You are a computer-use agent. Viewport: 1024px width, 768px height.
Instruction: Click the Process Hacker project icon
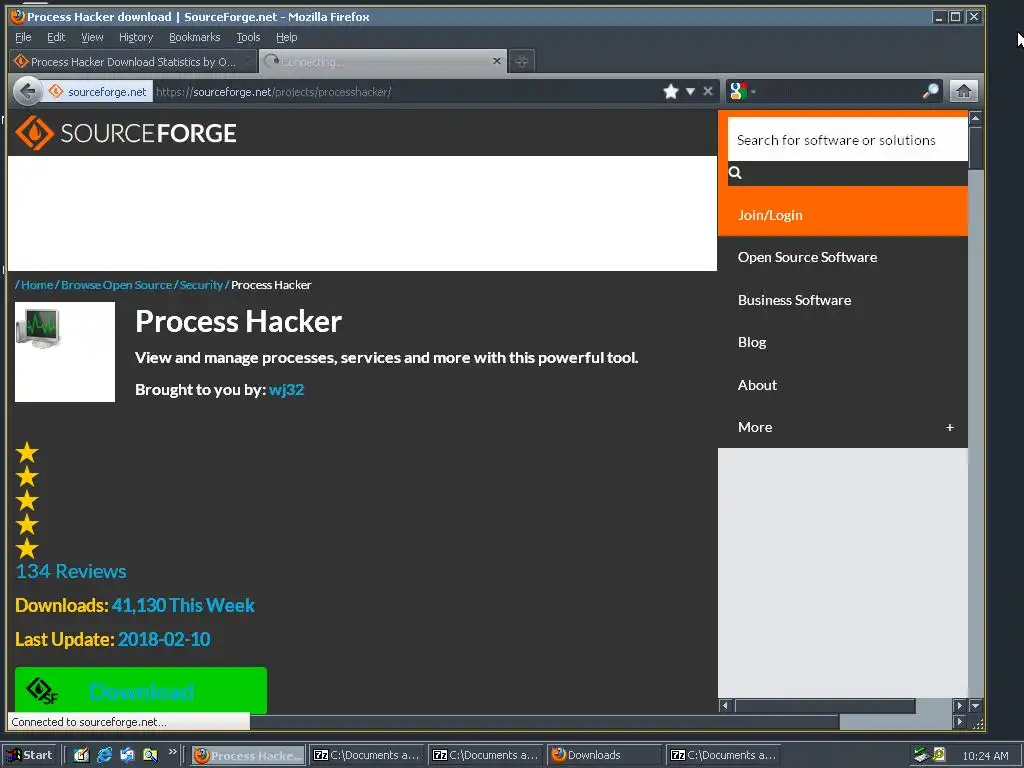coord(65,352)
